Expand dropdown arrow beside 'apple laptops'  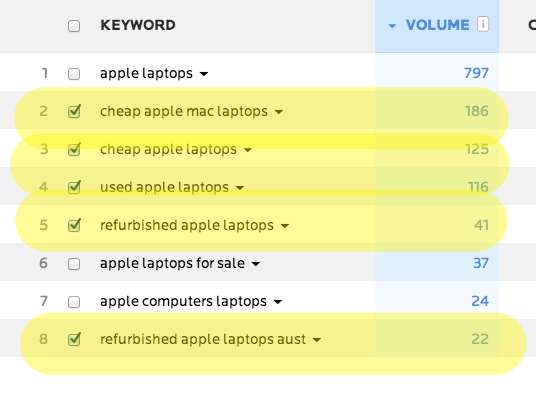204,74
